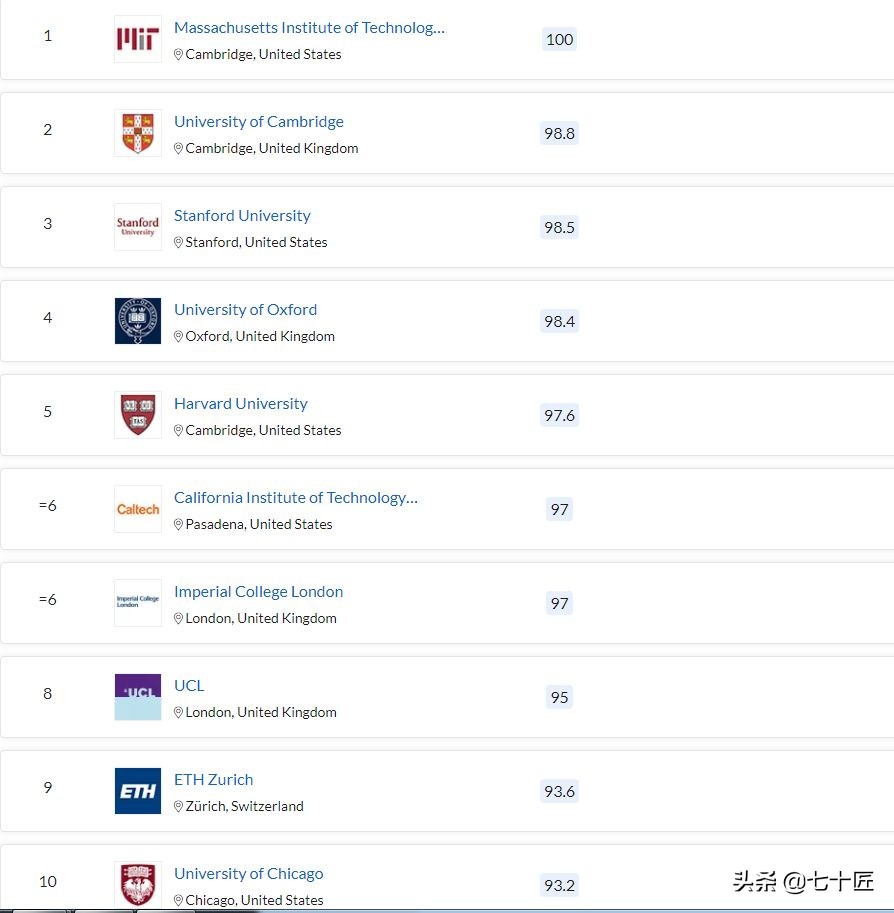Click the University of Chicago crest logo
Viewport: 894px width, 913px height.
(137, 884)
